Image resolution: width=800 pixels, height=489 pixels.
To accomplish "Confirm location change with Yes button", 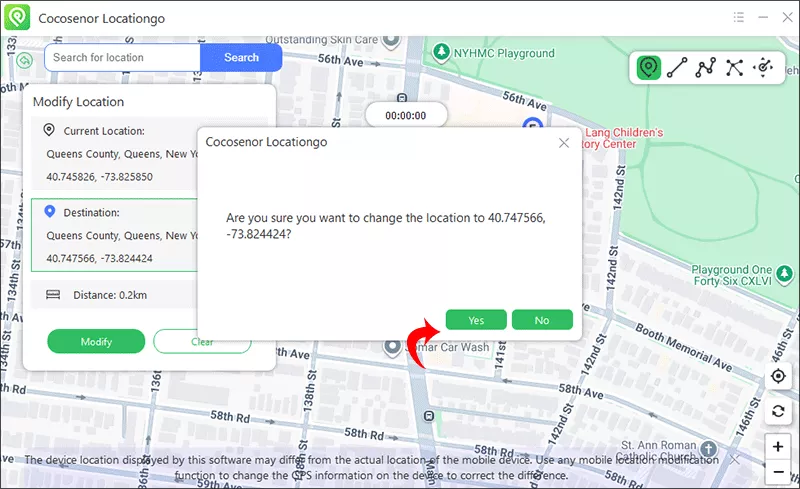I will coord(476,320).
